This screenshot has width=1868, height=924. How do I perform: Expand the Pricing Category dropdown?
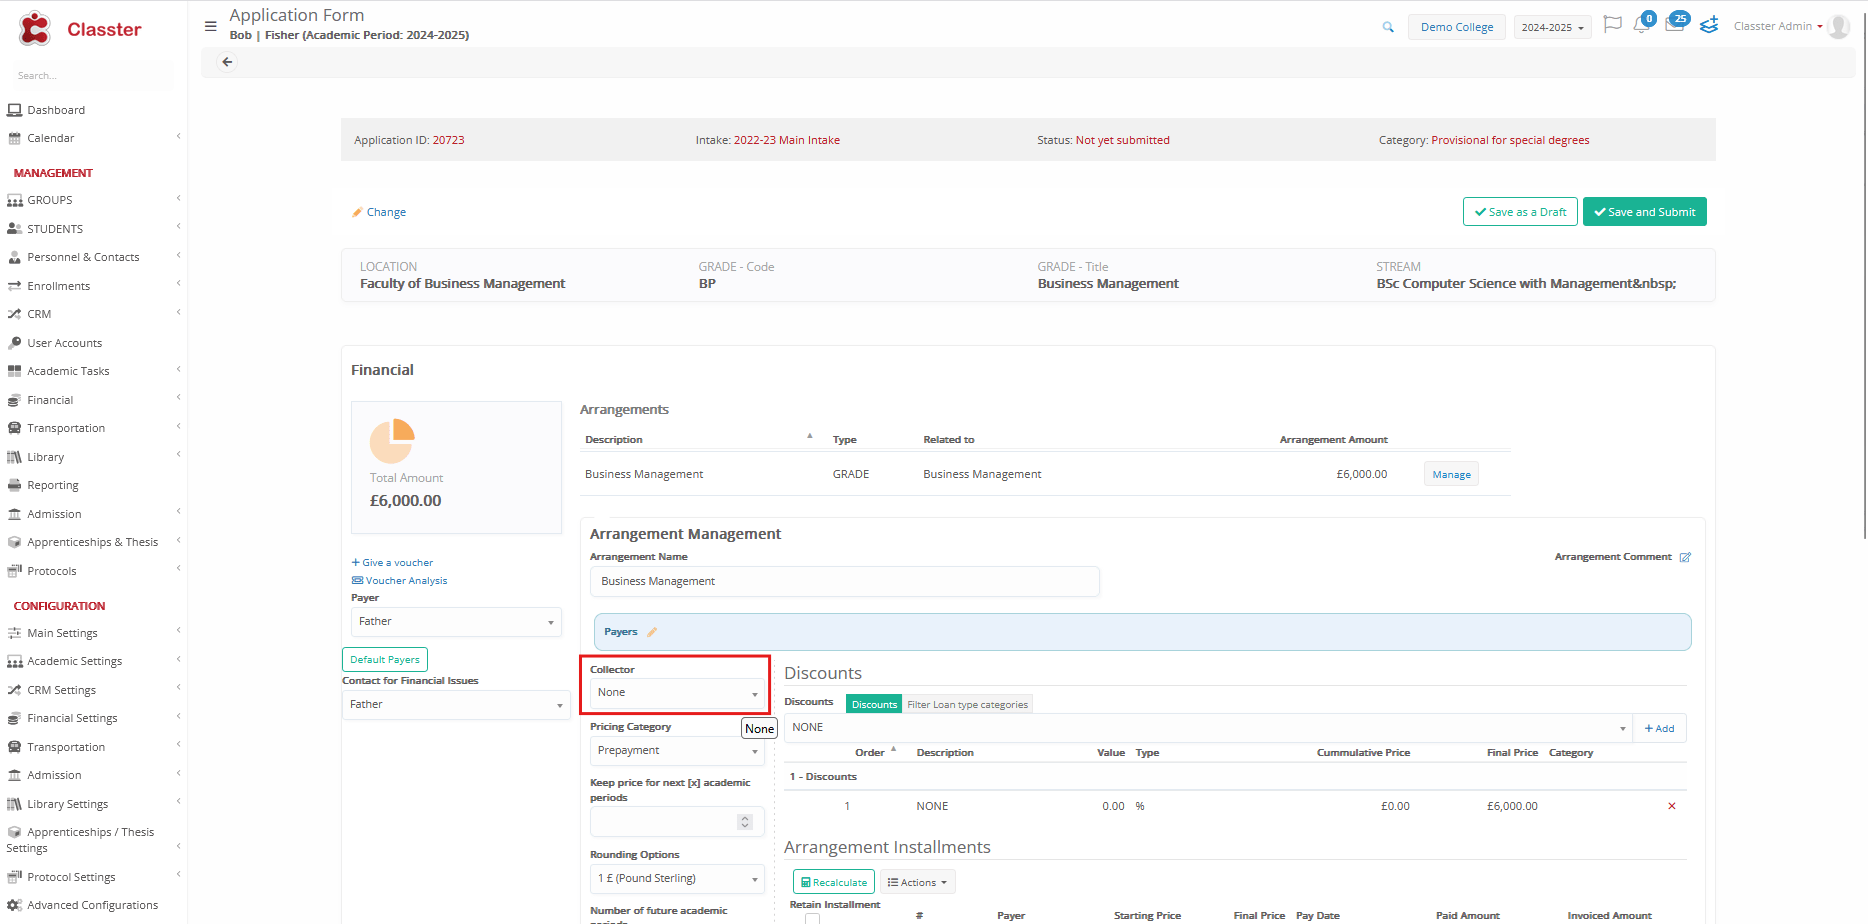[677, 751]
